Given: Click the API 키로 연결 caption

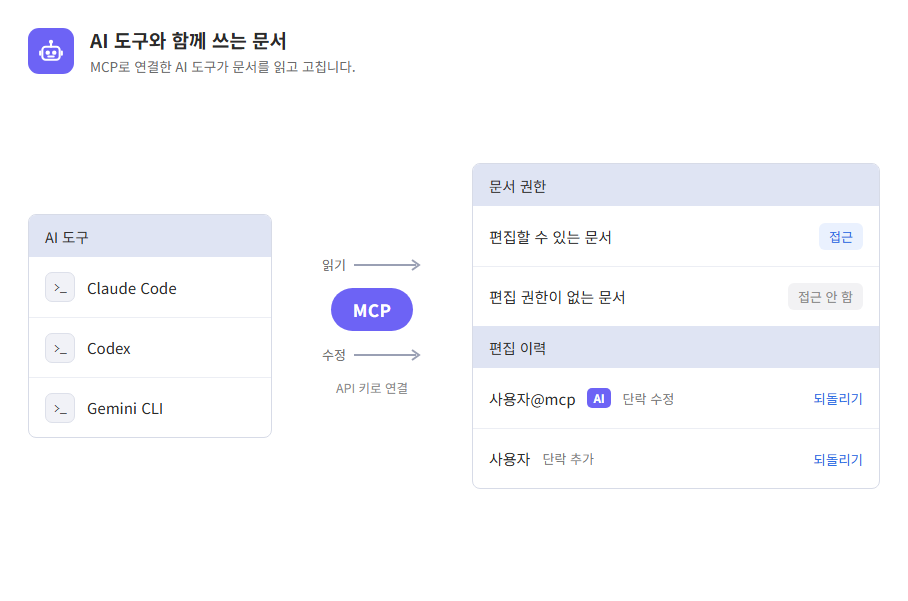Looking at the screenshot, I should pos(372,388).
